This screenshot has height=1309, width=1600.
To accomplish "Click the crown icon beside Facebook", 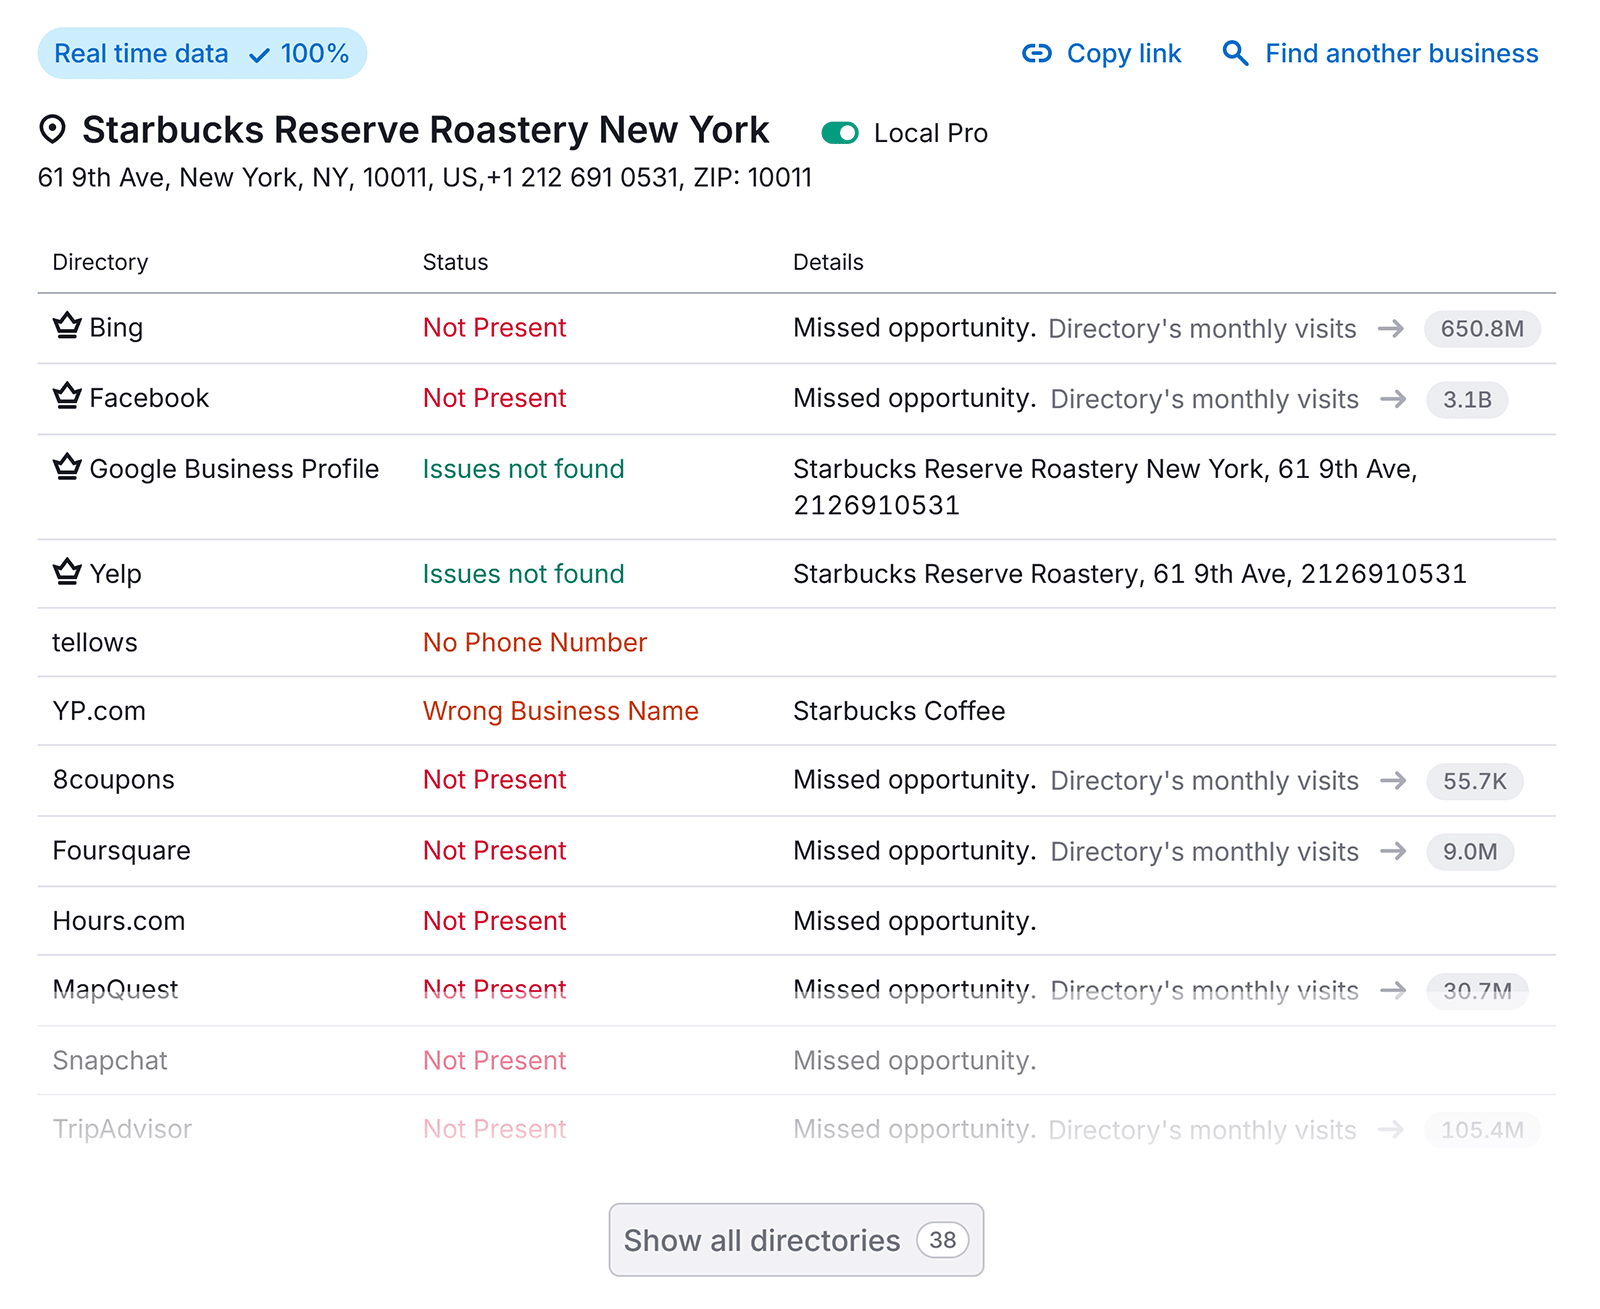I will [x=66, y=396].
